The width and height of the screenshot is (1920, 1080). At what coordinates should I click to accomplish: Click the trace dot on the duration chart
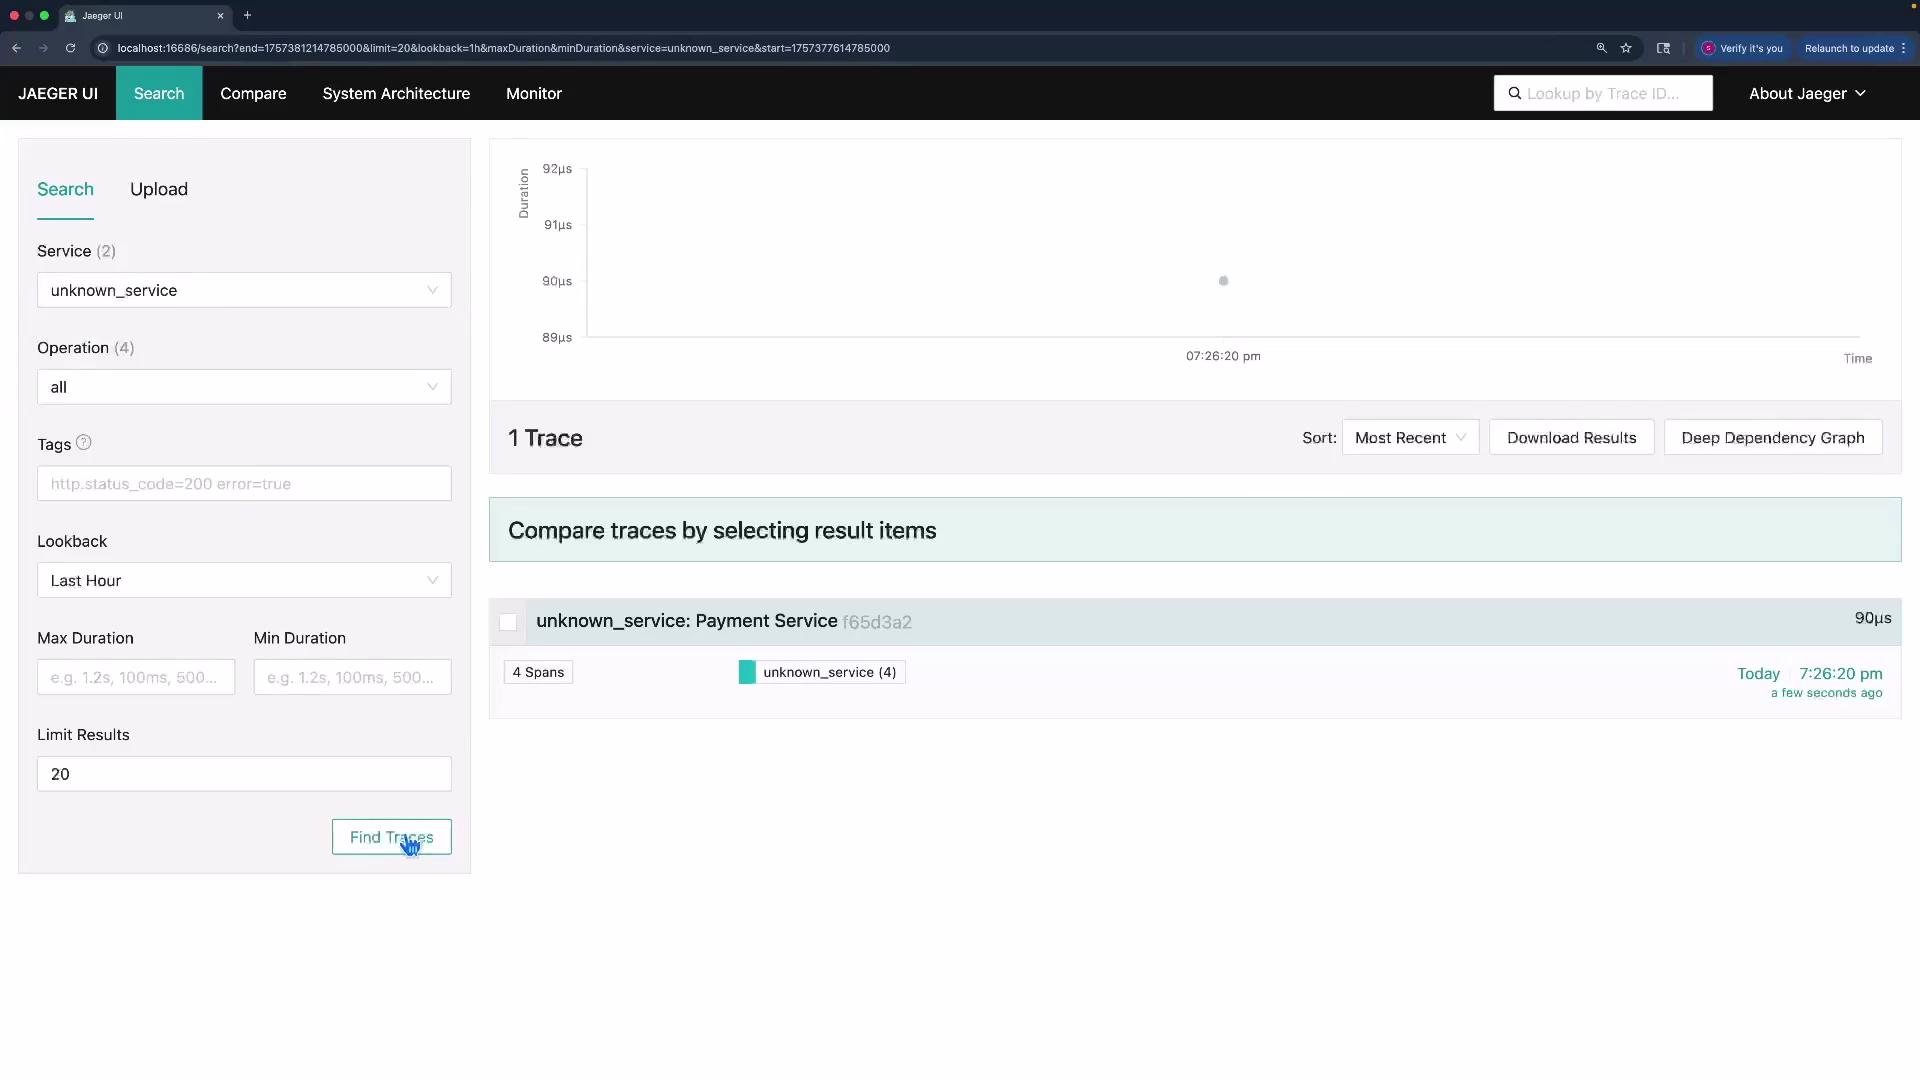(1223, 281)
